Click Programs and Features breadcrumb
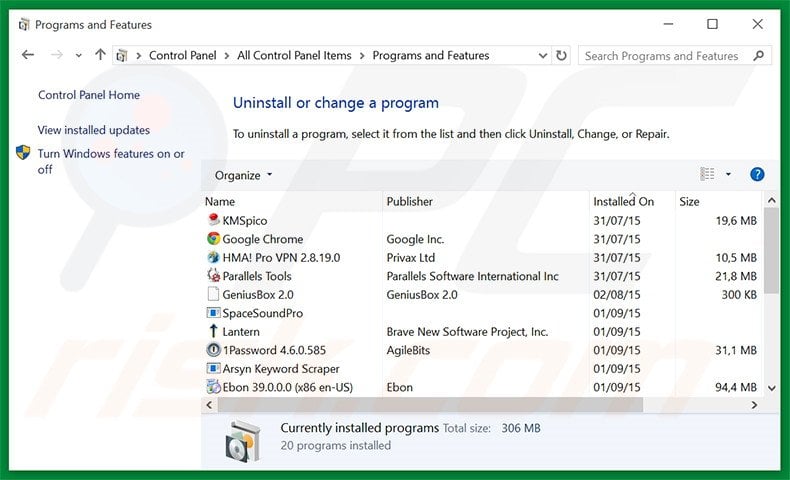 coord(431,55)
